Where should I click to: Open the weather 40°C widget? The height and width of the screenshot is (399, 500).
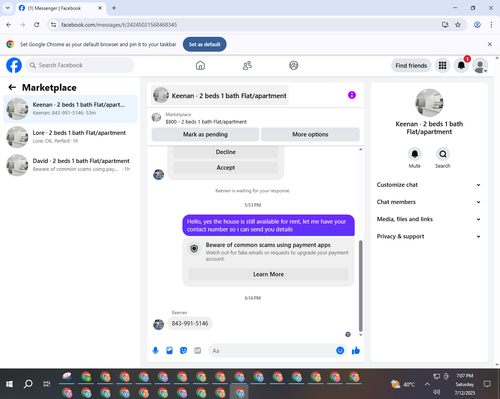pos(403,384)
